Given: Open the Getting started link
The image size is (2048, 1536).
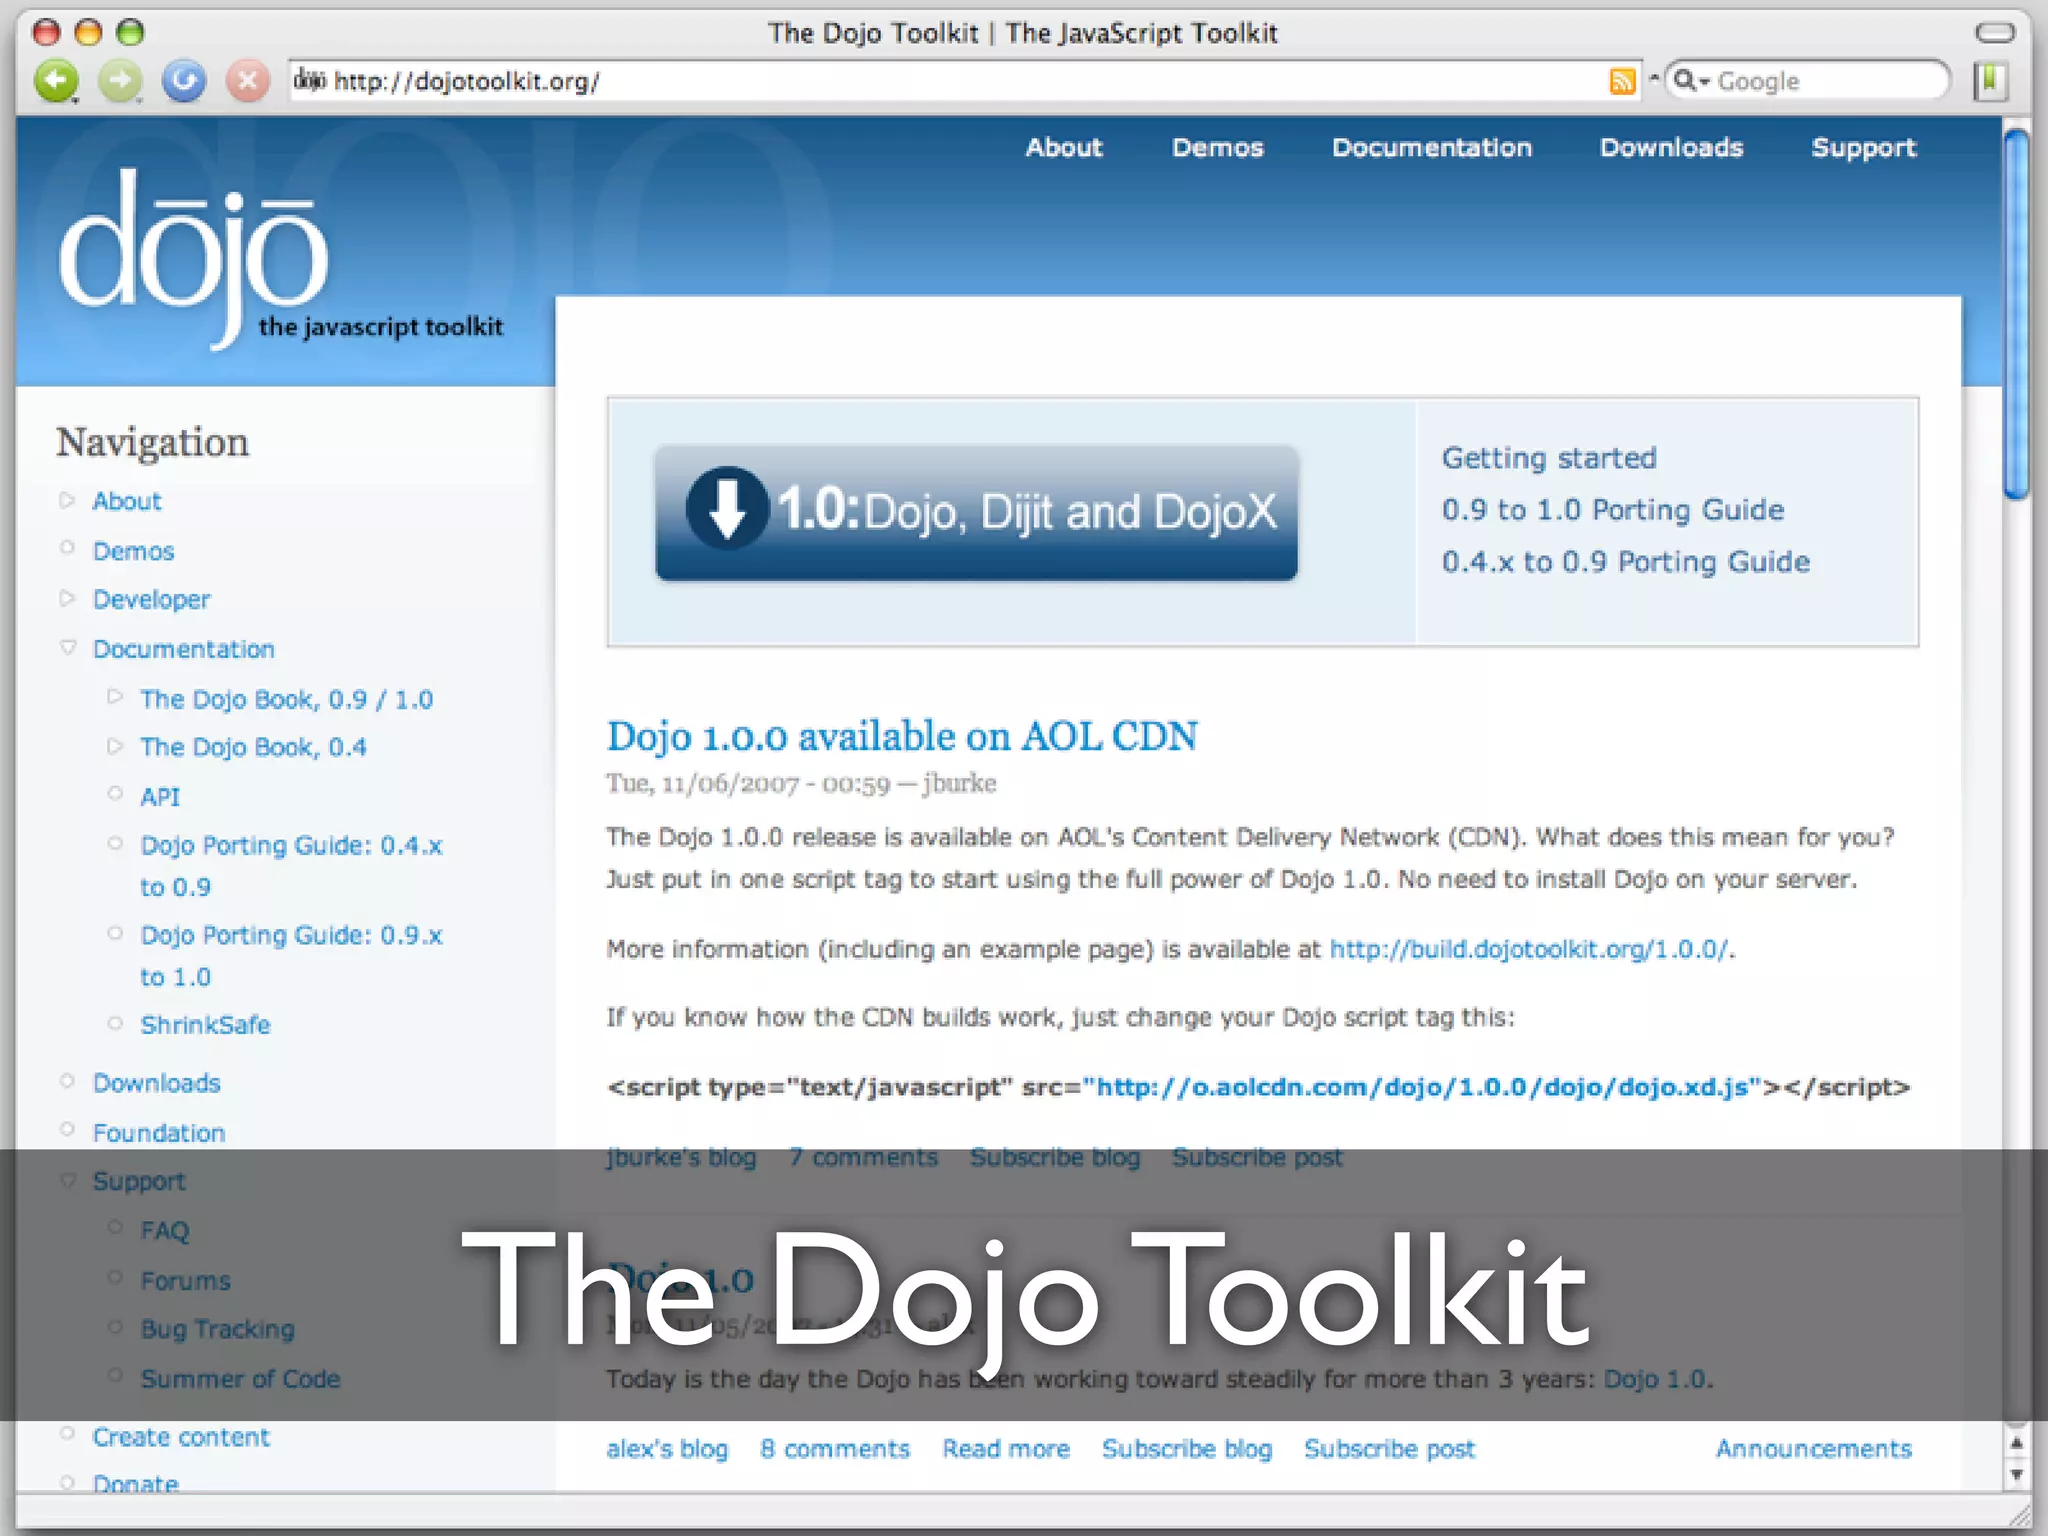Looking at the screenshot, I should tap(1549, 458).
